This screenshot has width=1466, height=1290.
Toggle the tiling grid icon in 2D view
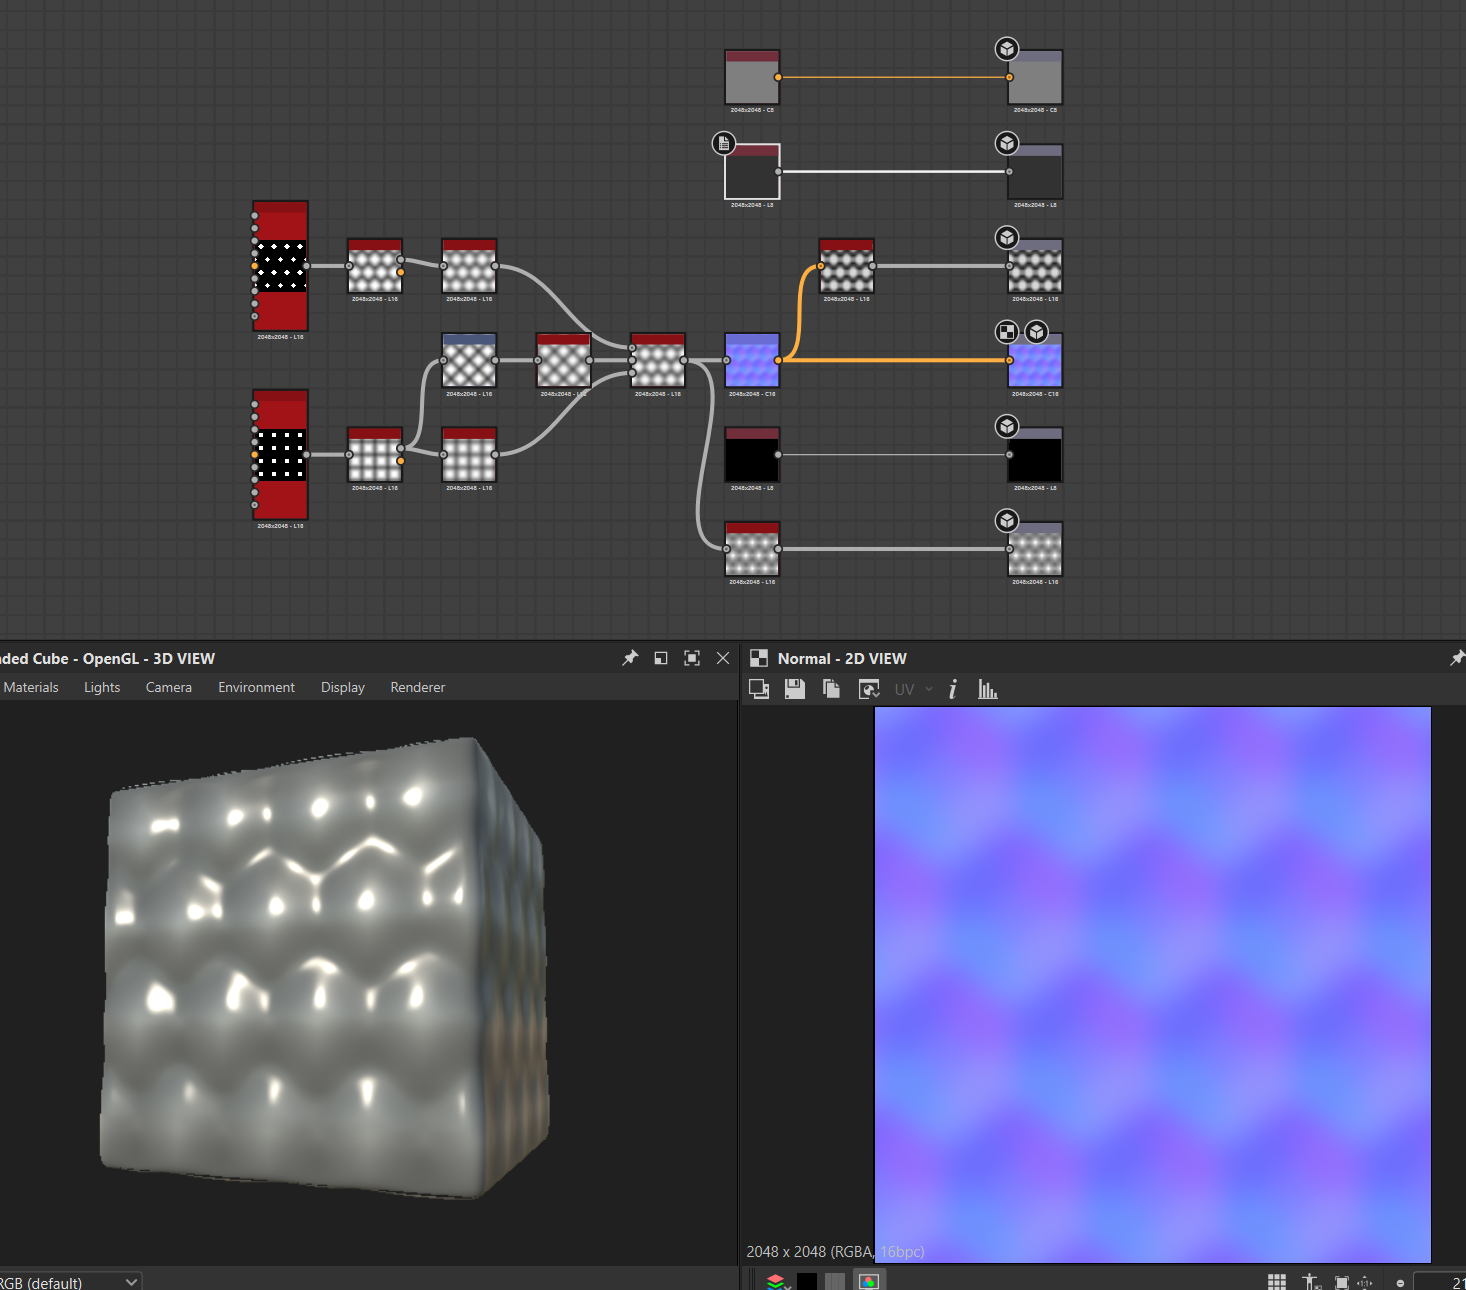(1277, 1281)
